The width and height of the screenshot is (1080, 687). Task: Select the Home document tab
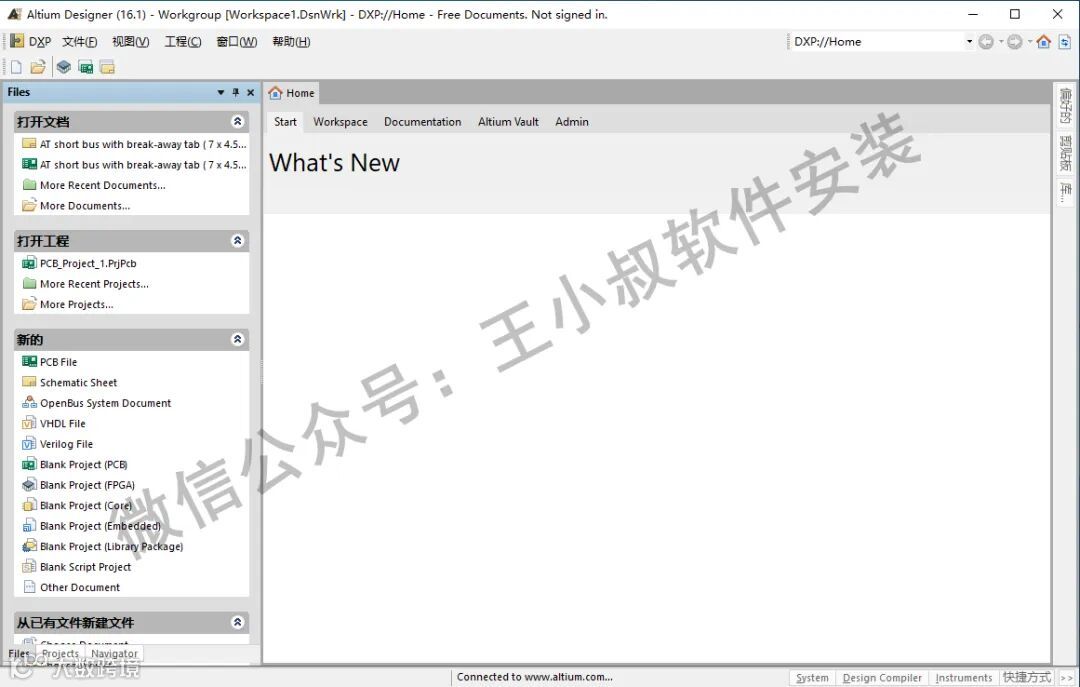[x=291, y=93]
